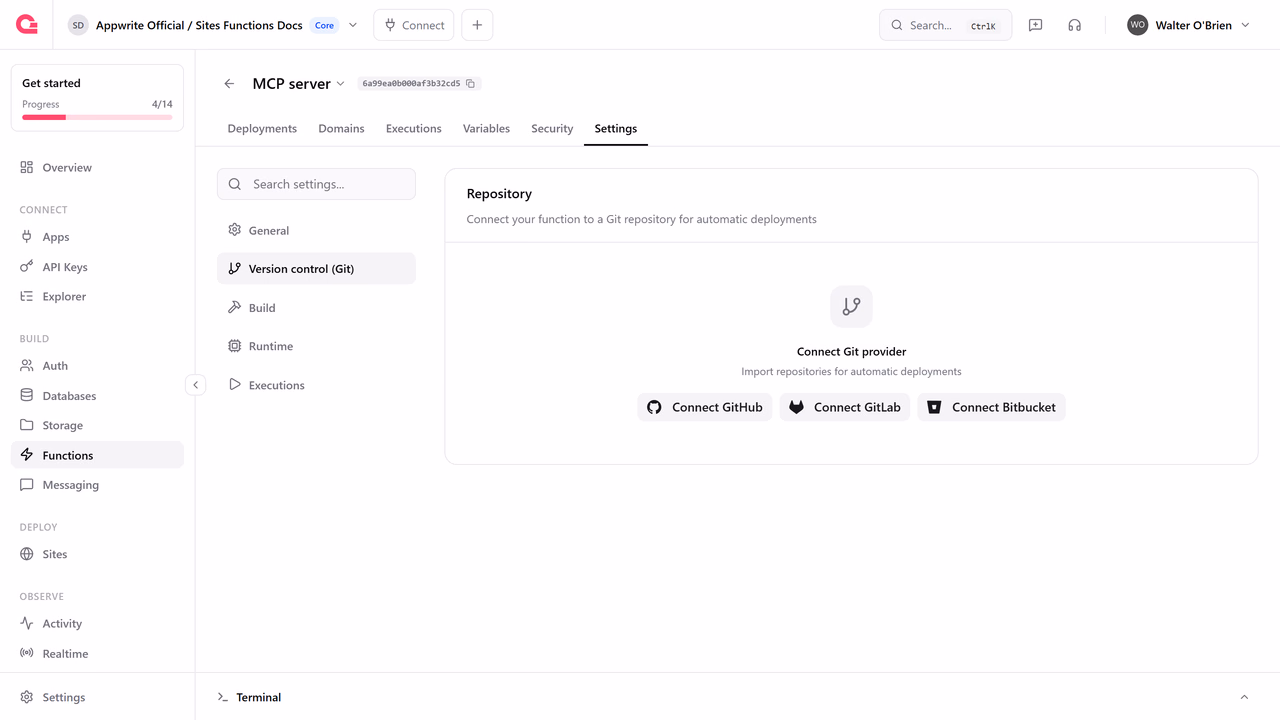
Task: Click the Get started progress bar
Action: [x=97, y=118]
